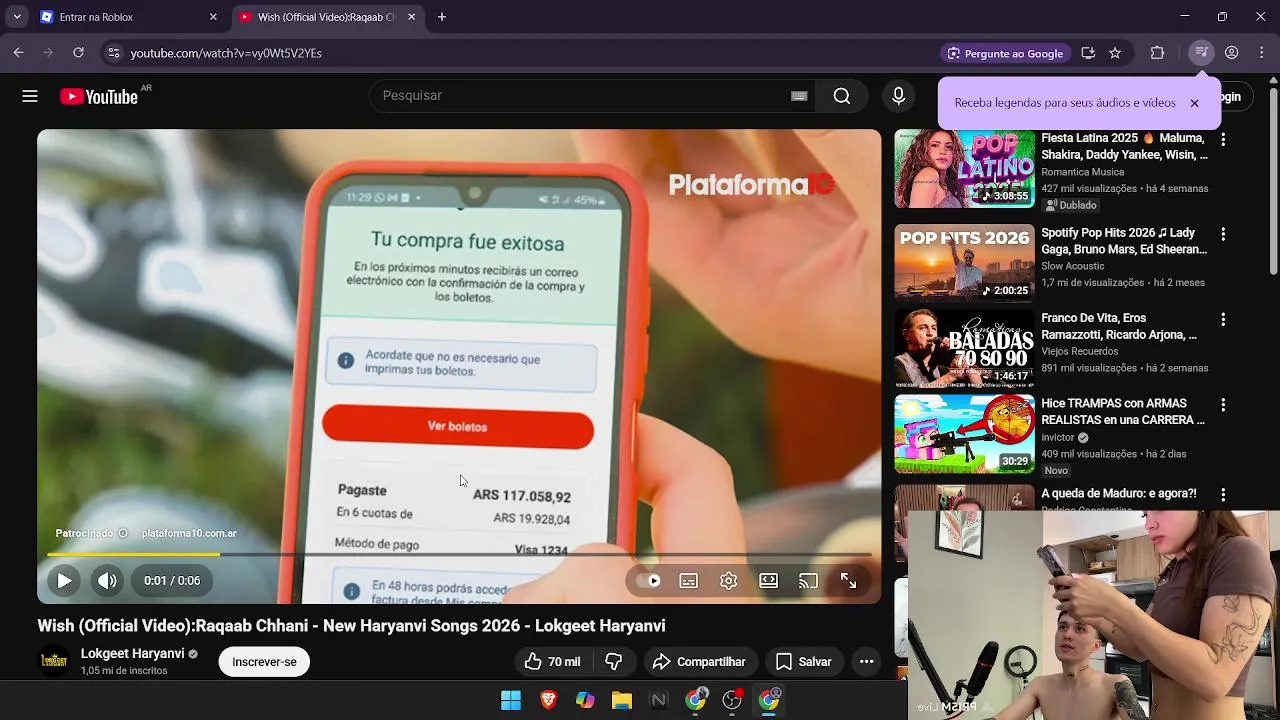
Task: Open the Lokgeet Haryanvi channel name
Action: click(x=132, y=654)
